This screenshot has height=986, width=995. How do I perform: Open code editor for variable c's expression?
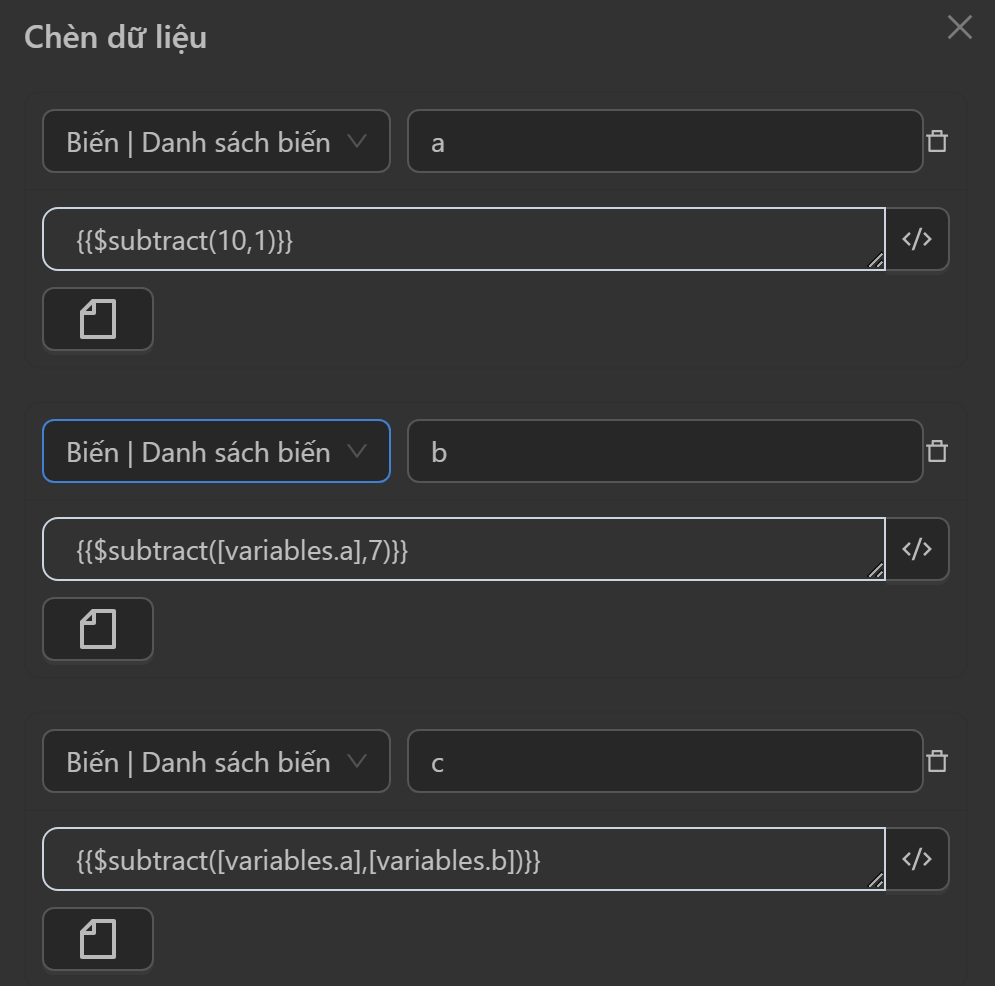click(x=917, y=859)
